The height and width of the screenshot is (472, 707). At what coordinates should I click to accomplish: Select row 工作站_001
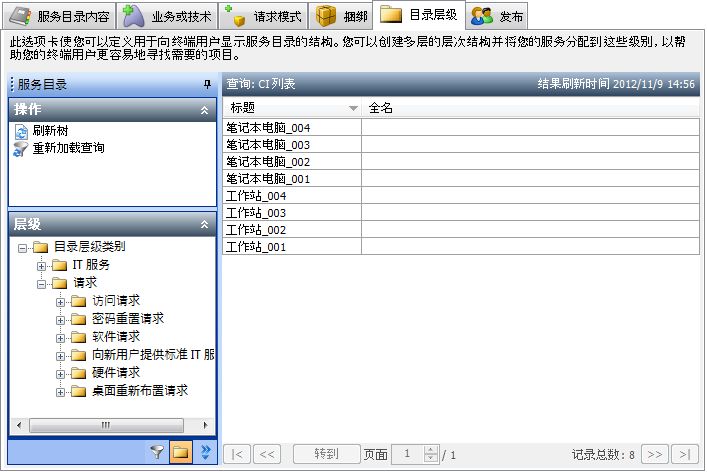pos(461,247)
